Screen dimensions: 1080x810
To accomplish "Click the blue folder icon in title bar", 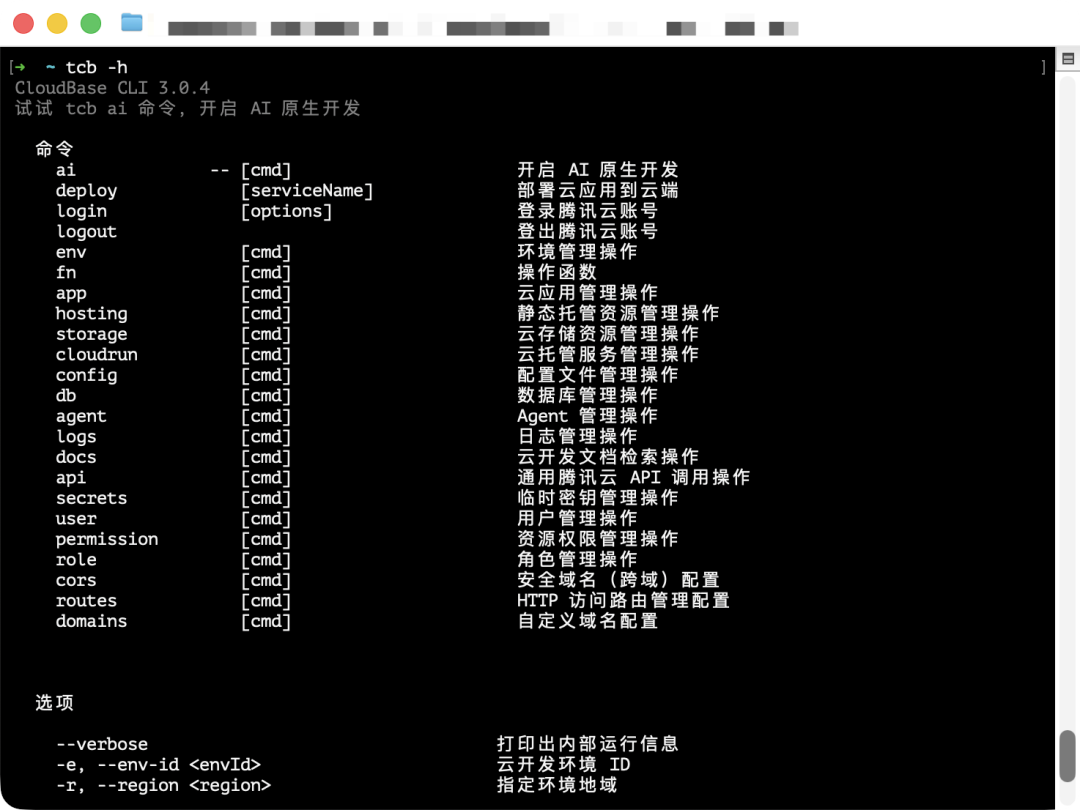I will coord(132,23).
